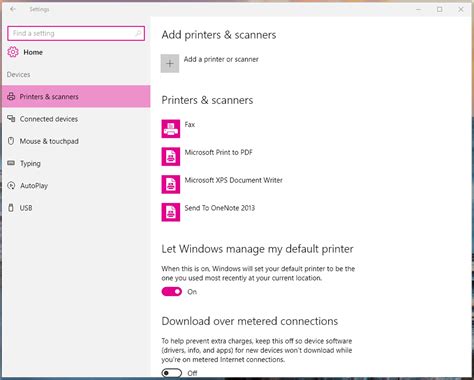Enable Download over metered connections toggle
The height and width of the screenshot is (380, 474).
172,373
